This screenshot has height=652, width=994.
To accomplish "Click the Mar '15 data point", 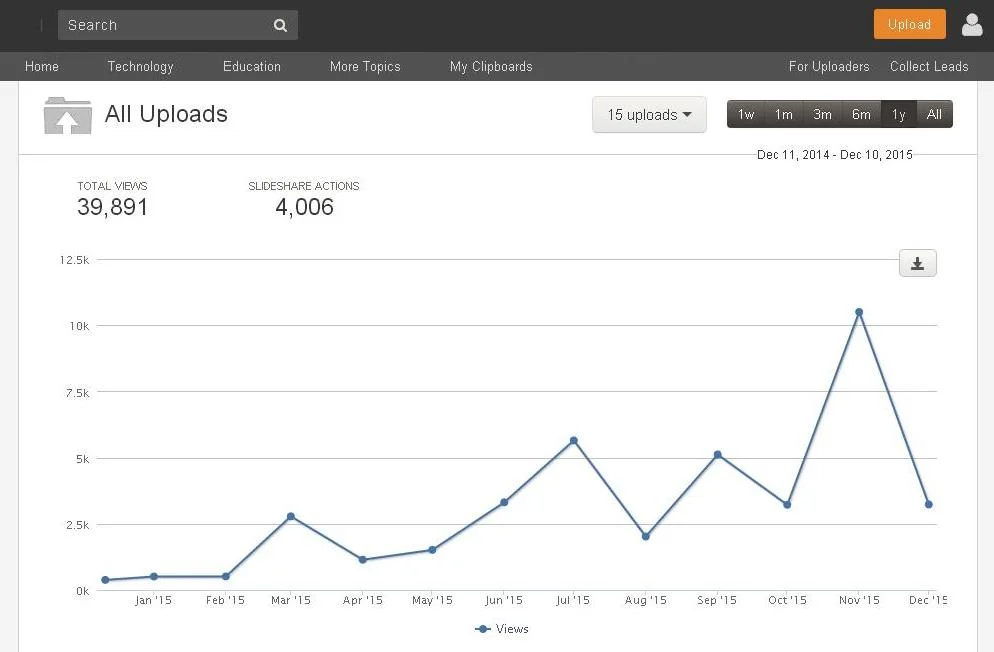I will [291, 516].
